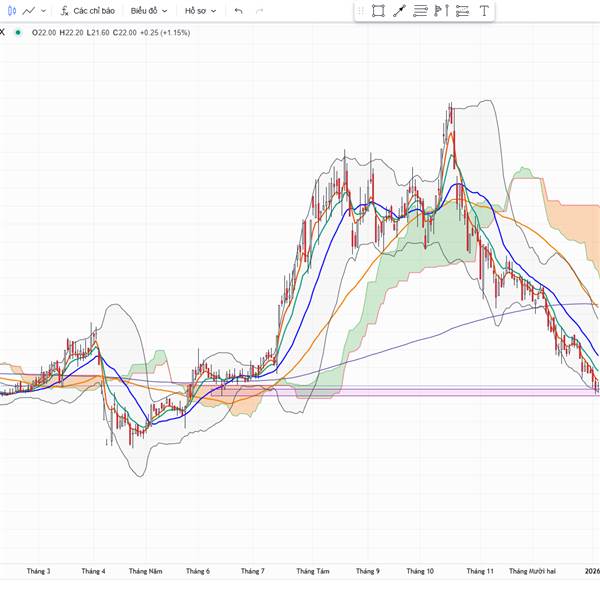Click the Tháng Mười hai axis label
600x600 pixels.
point(532,571)
